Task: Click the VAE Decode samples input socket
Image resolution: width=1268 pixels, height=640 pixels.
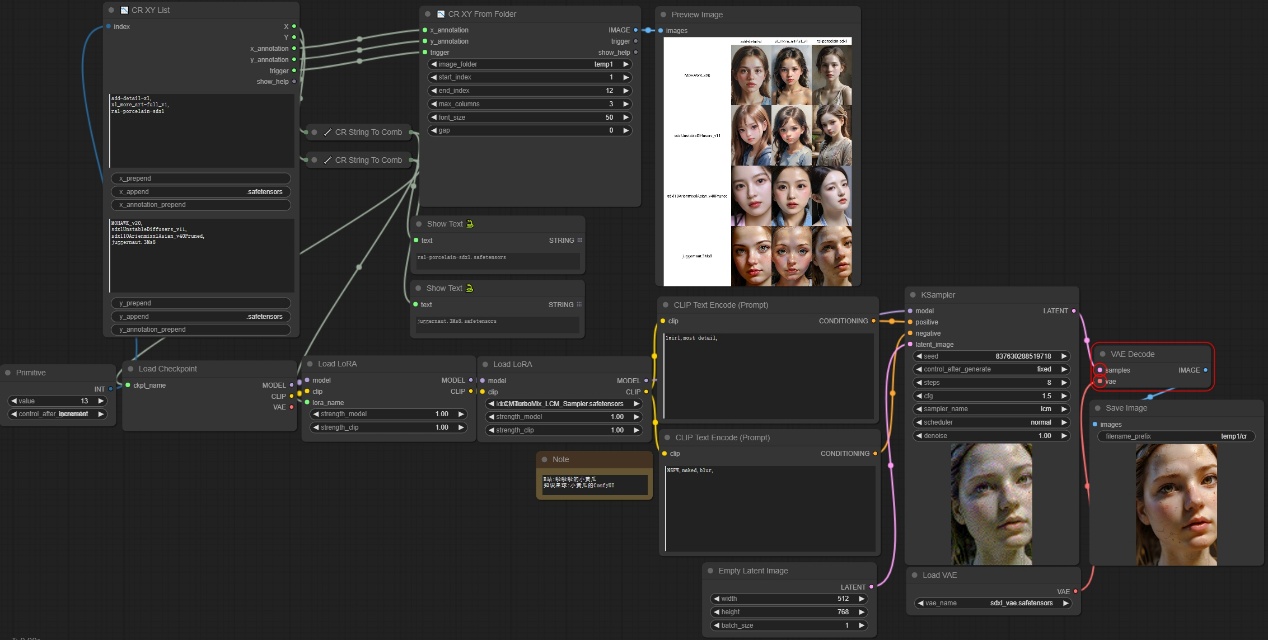Action: point(1100,370)
